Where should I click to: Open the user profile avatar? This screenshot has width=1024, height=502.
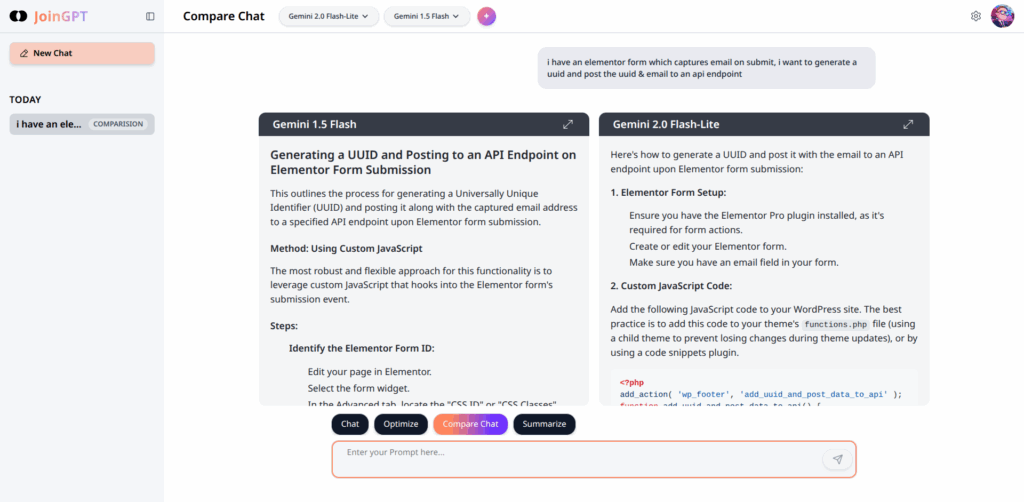pyautogui.click(x=1002, y=16)
